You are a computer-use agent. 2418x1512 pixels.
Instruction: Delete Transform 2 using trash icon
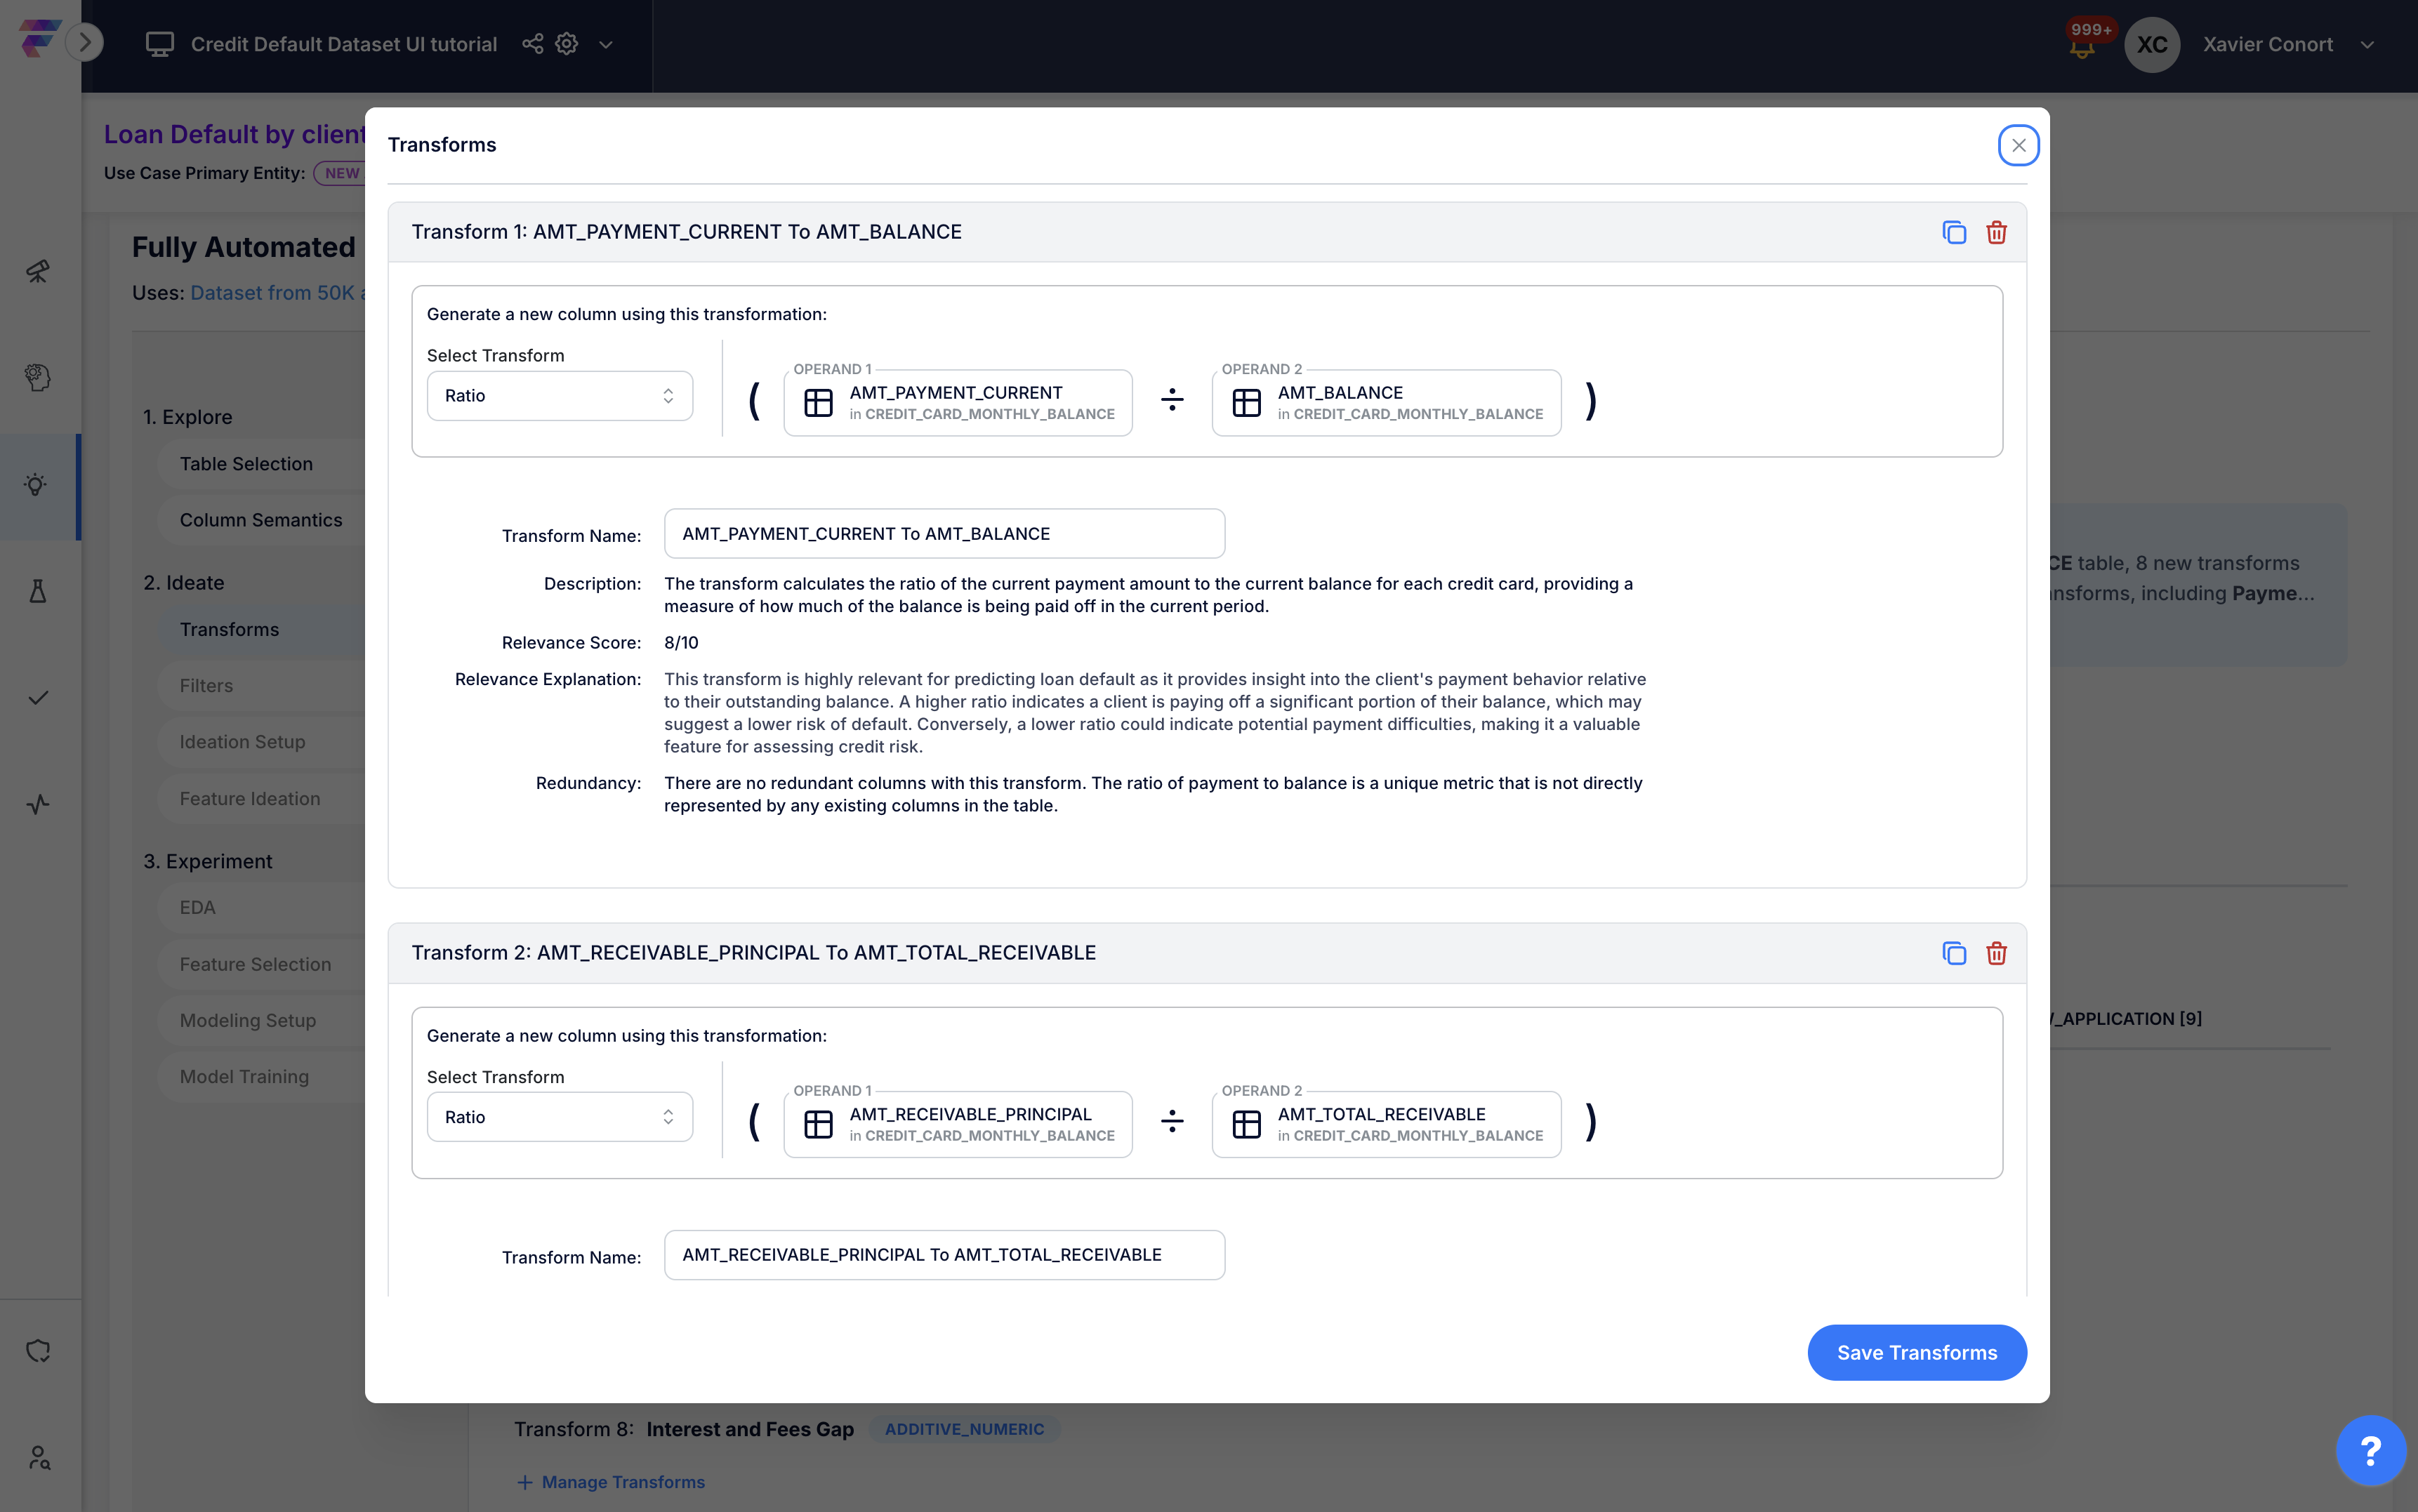[1996, 953]
